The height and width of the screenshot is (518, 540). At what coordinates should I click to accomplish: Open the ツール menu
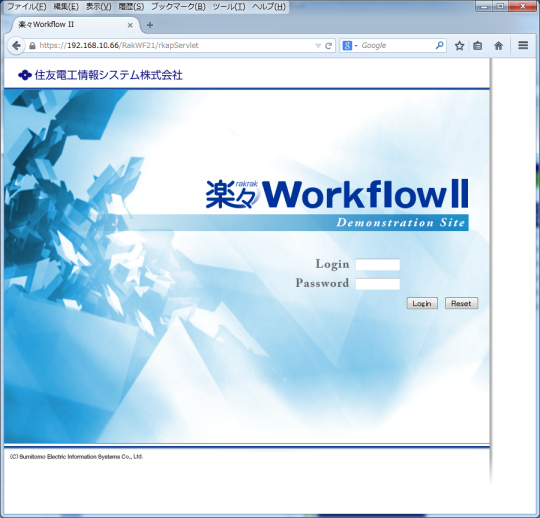click(229, 7)
